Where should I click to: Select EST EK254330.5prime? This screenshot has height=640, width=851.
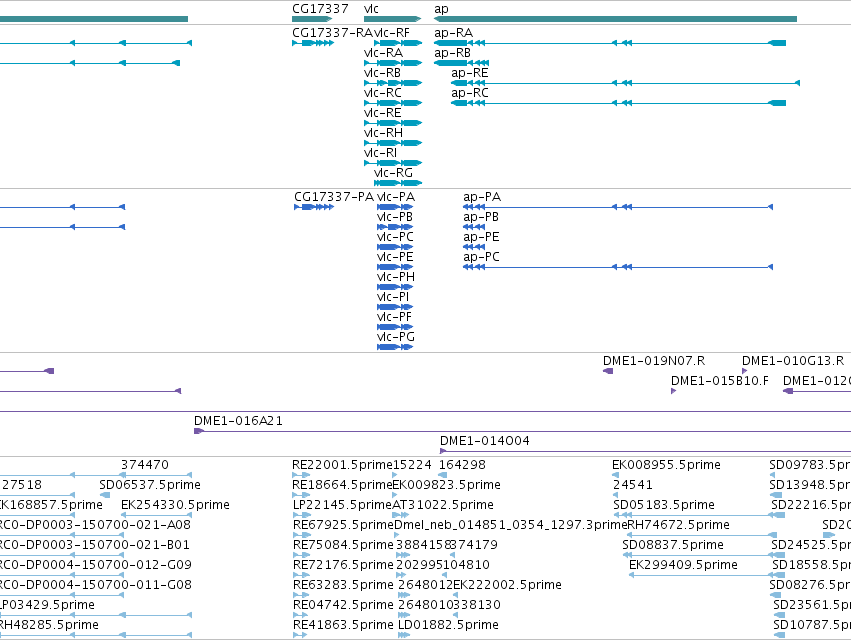coord(175,505)
